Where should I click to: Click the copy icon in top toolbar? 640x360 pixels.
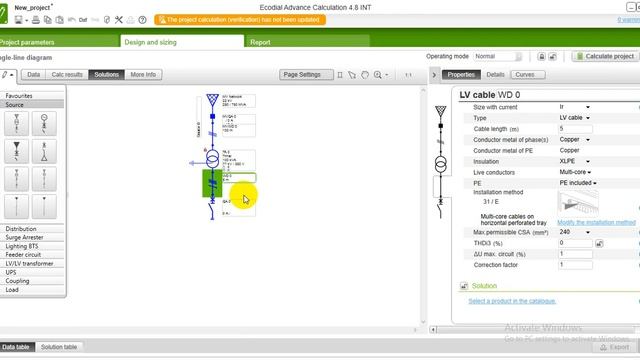pos(48,20)
